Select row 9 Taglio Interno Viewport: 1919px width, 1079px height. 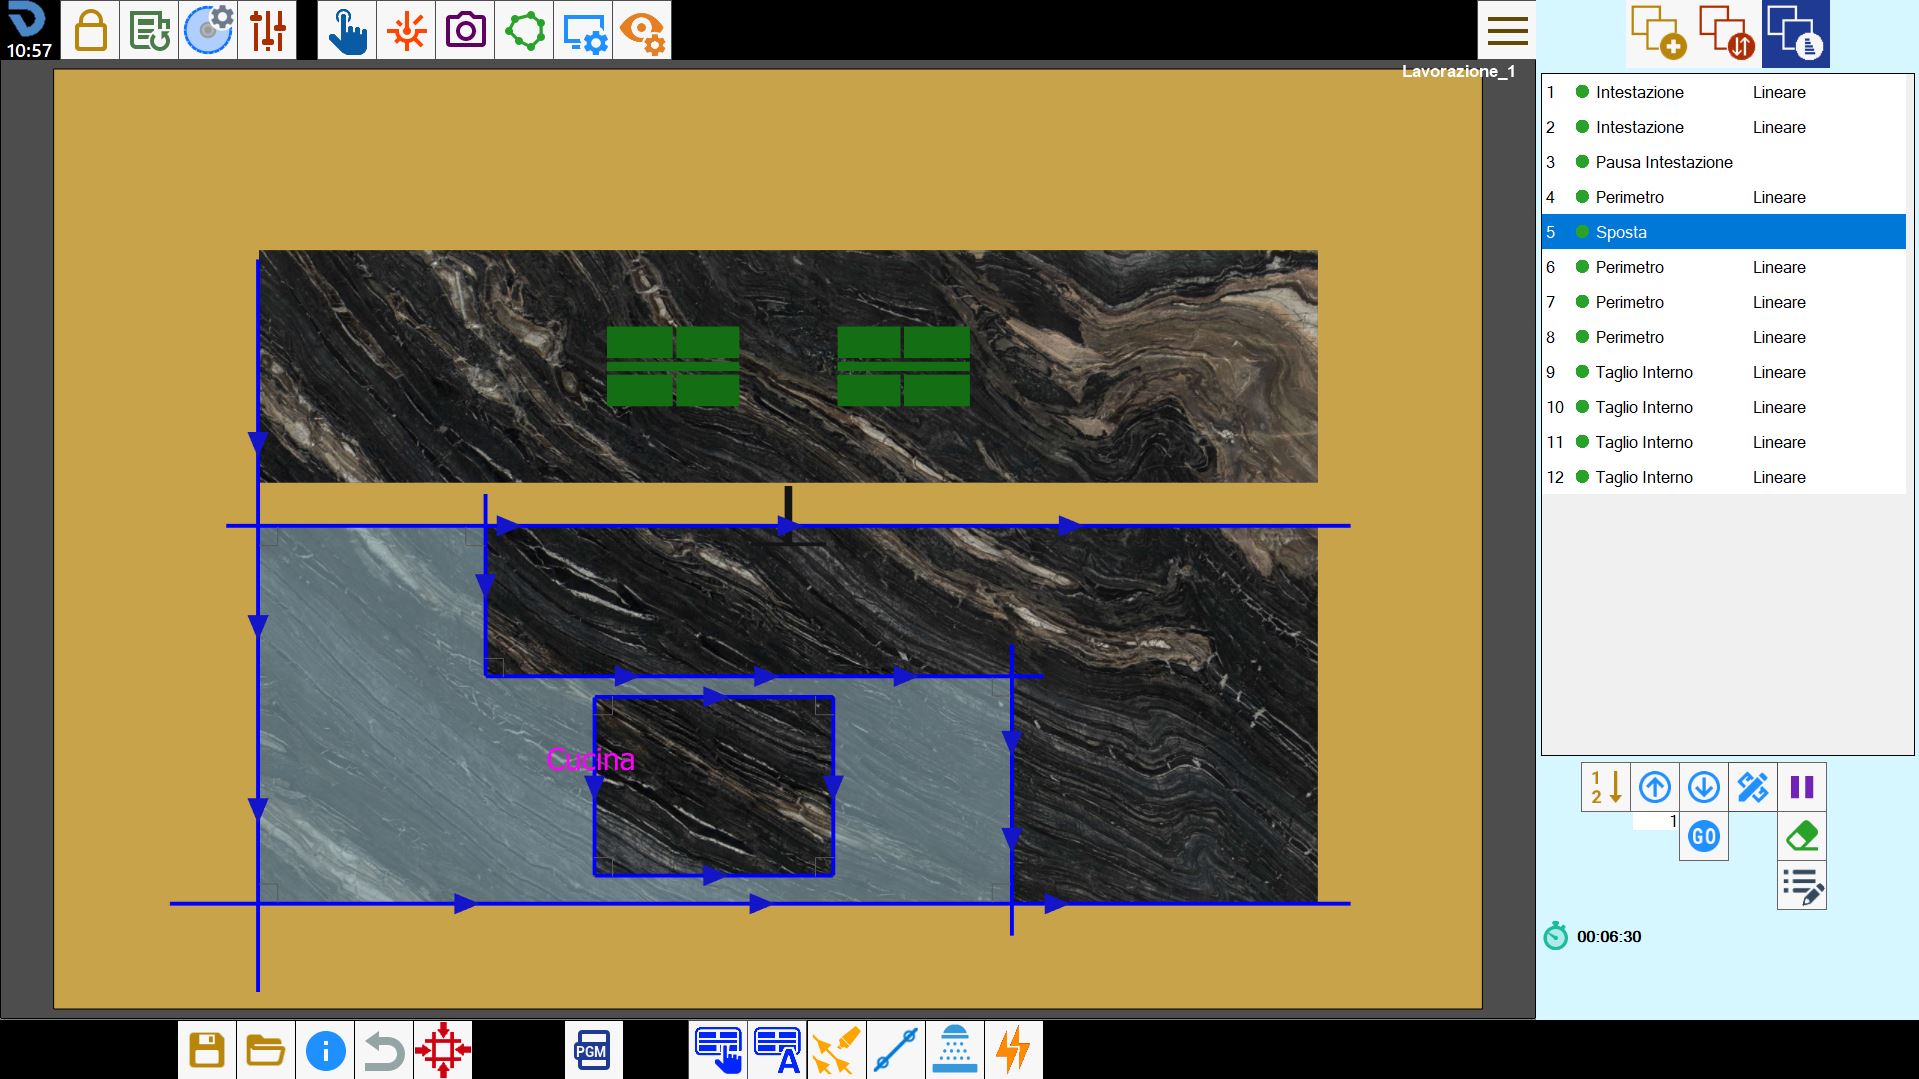(x=1724, y=372)
